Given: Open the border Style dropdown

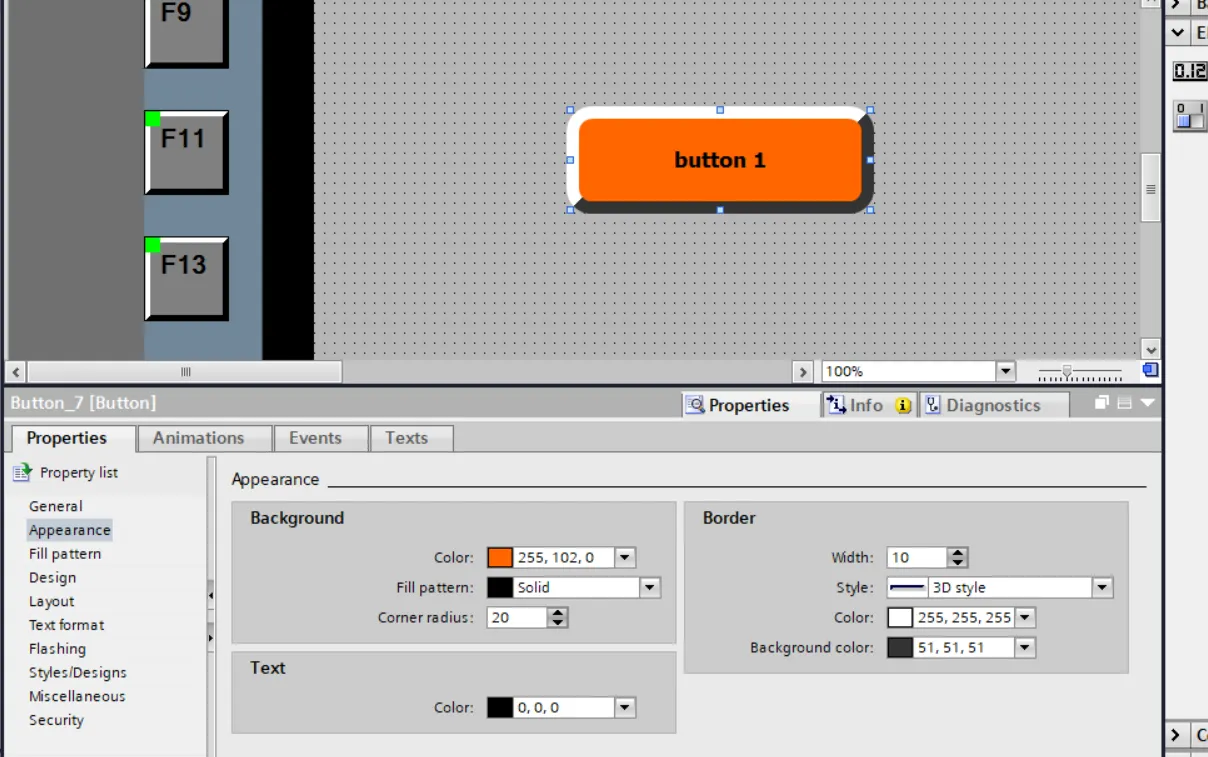Looking at the screenshot, I should [x=1102, y=588].
